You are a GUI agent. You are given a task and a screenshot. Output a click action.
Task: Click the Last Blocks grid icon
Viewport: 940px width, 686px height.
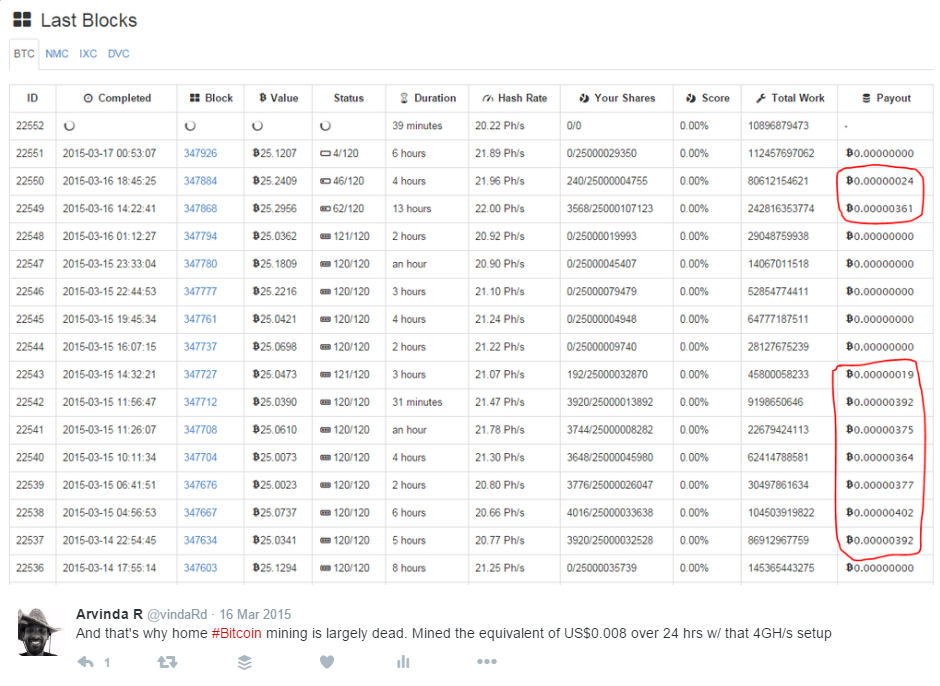point(22,20)
